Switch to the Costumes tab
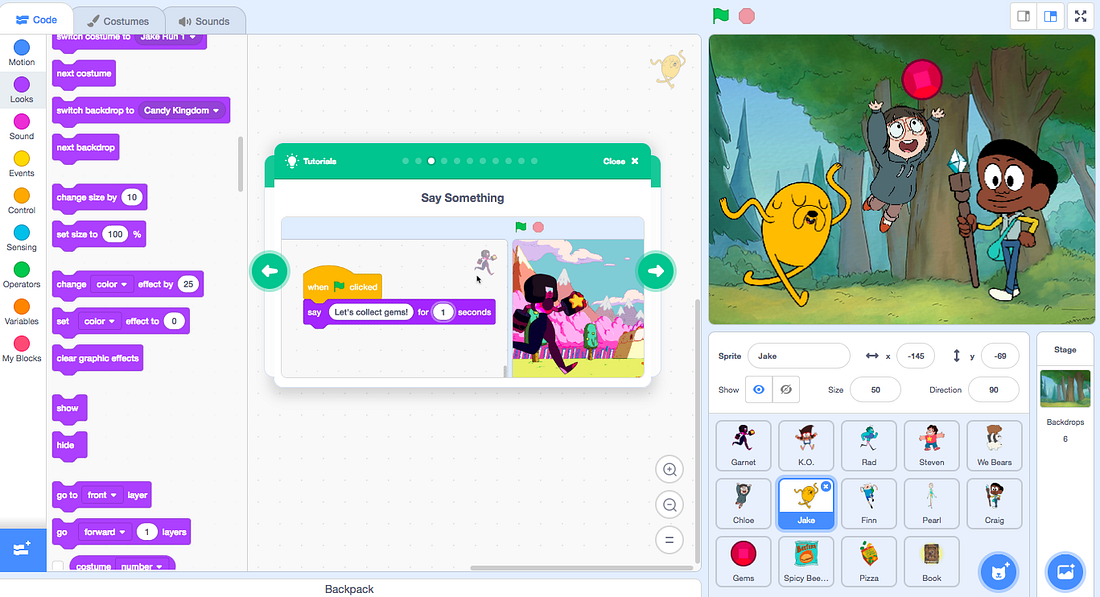The height and width of the screenshot is (597, 1100). coord(119,19)
